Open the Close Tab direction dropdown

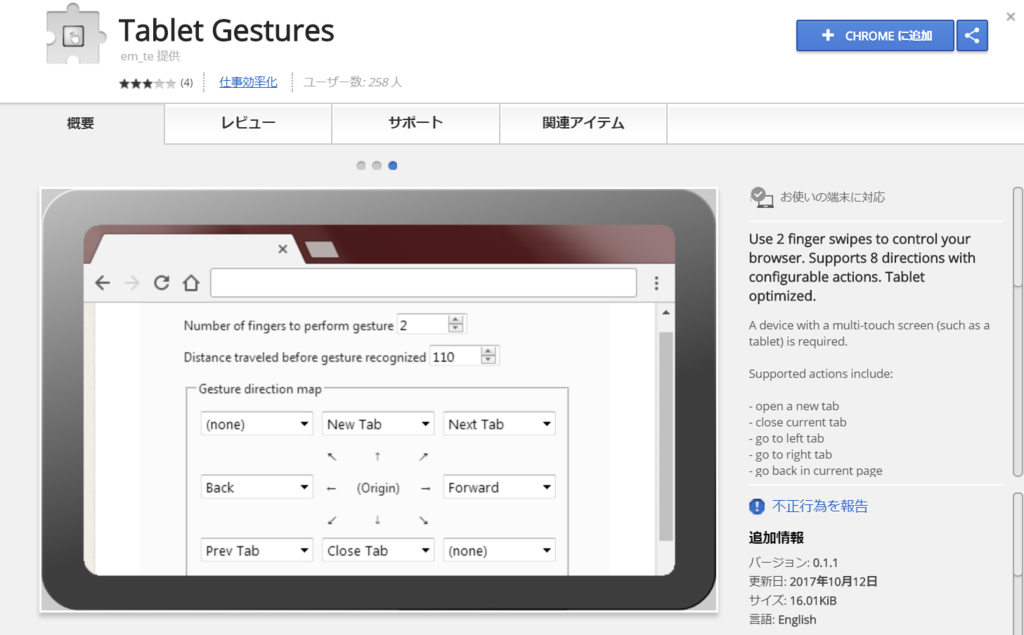click(378, 551)
